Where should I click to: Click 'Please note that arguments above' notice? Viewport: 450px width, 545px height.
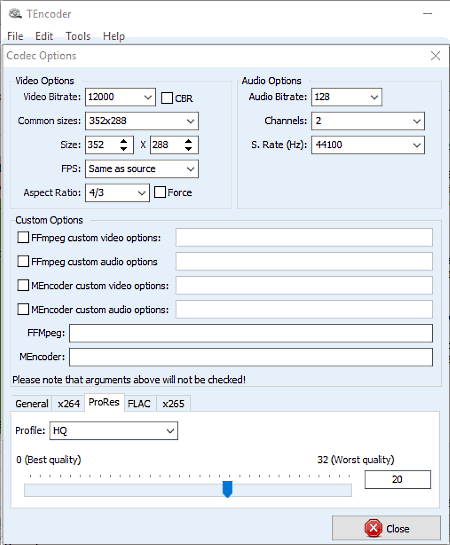[129, 380]
